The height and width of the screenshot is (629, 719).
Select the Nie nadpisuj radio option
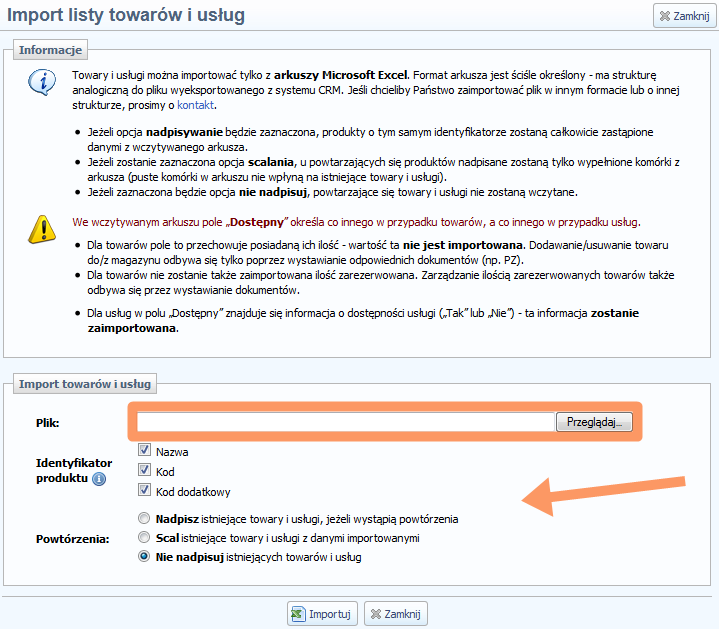pos(144,556)
